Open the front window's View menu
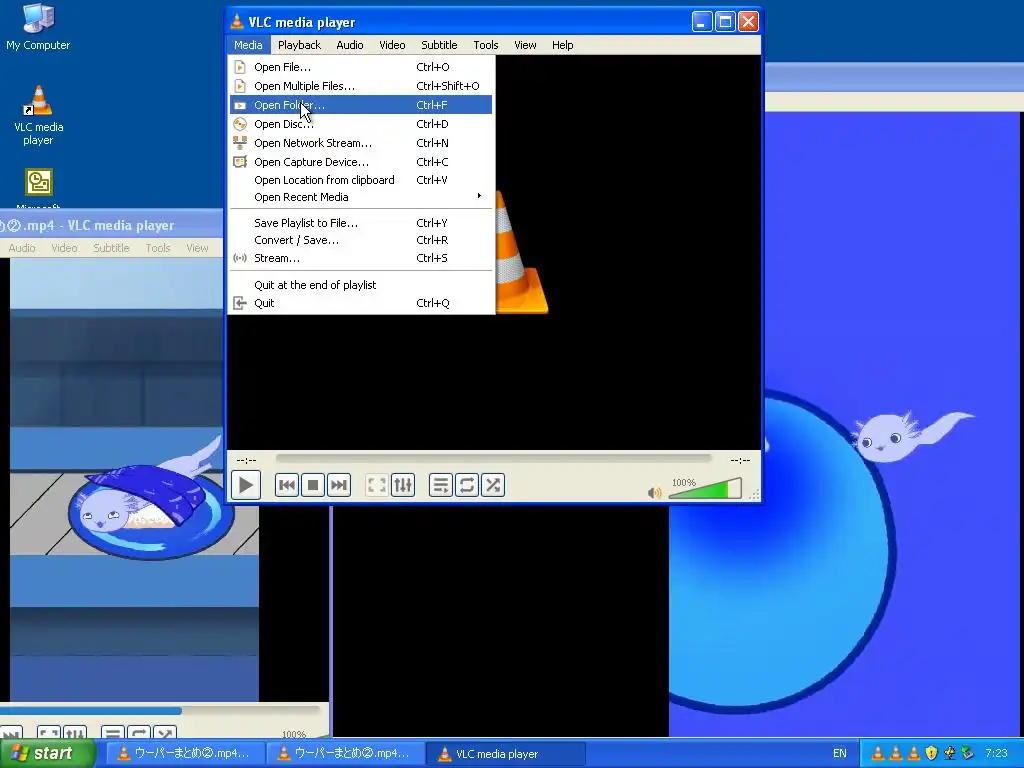Viewport: 1024px width, 768px height. coord(525,45)
